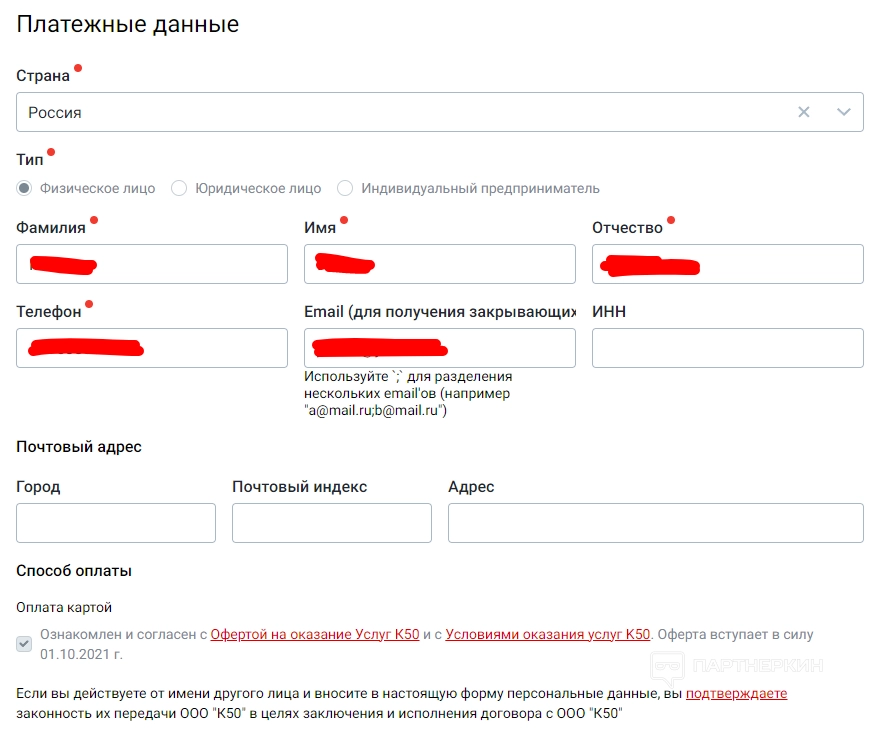Focus the Почтовый индекс field

pos(331,523)
